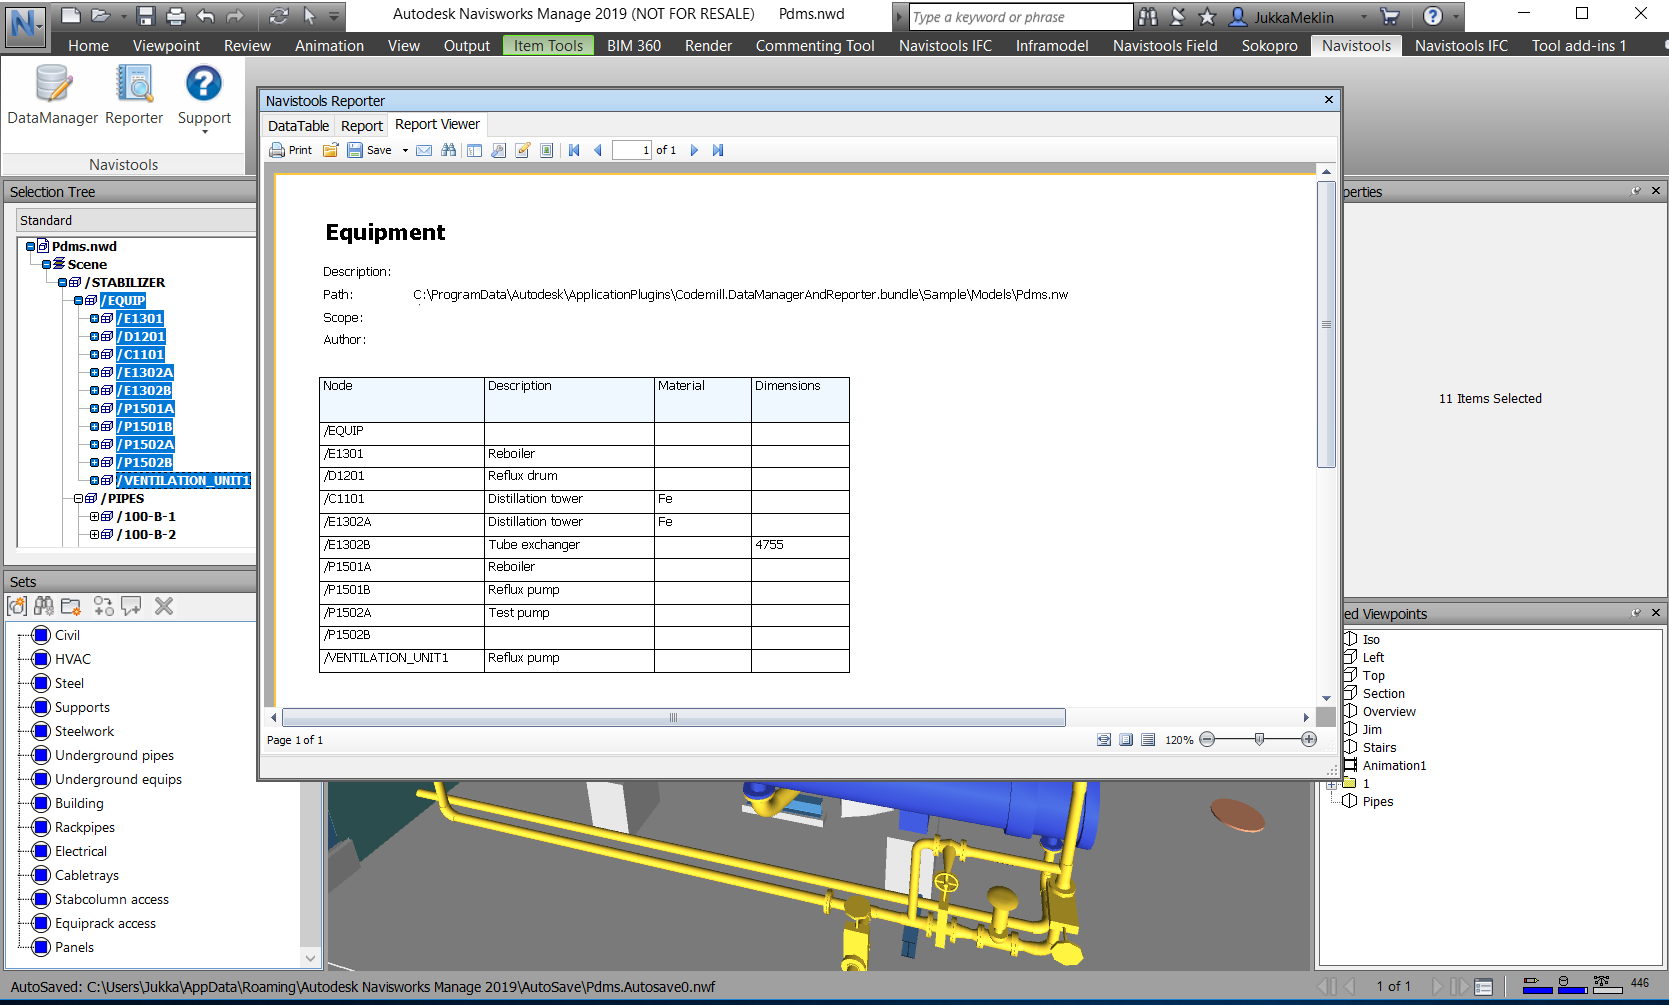Collapse the /EQUIP node in Selection Tree
Viewport: 1669px width, 1005px height.
click(x=79, y=301)
